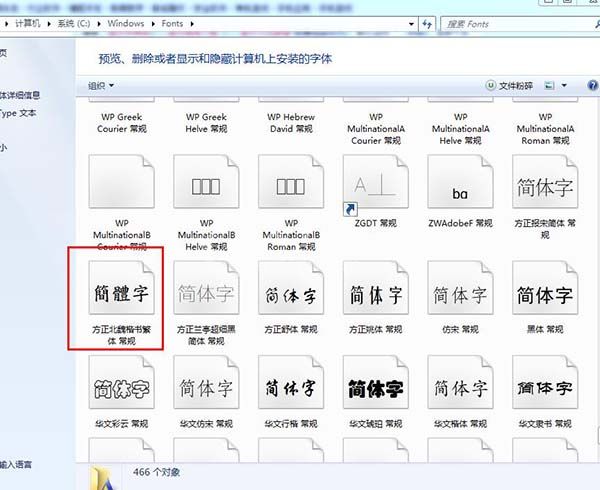The height and width of the screenshot is (490, 600).
Task: Select the 华文仿宋 font icon
Action: point(206,382)
